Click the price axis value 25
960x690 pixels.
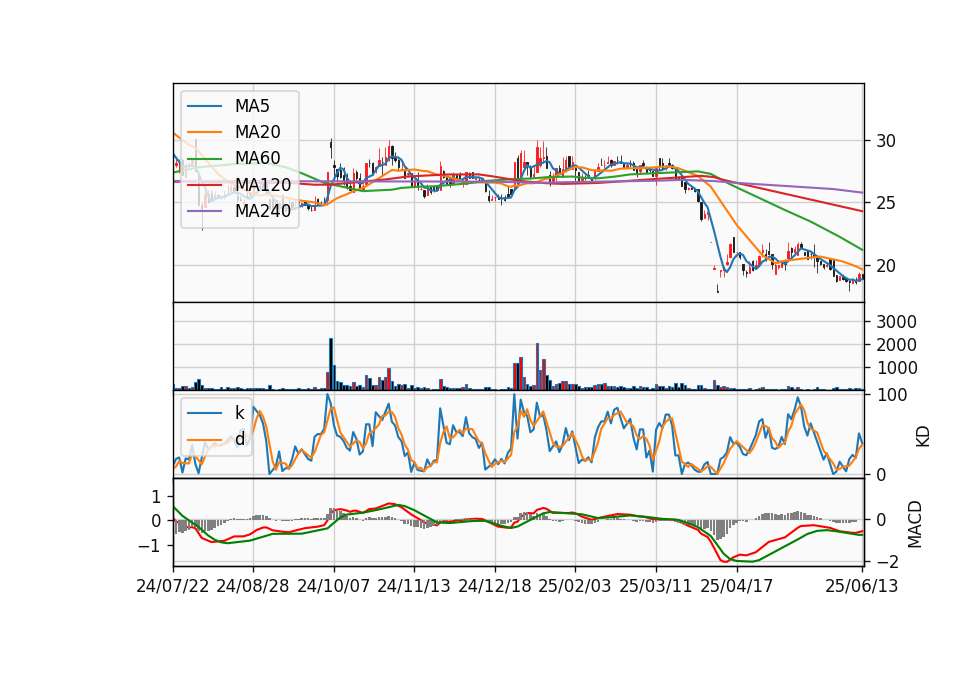point(886,203)
